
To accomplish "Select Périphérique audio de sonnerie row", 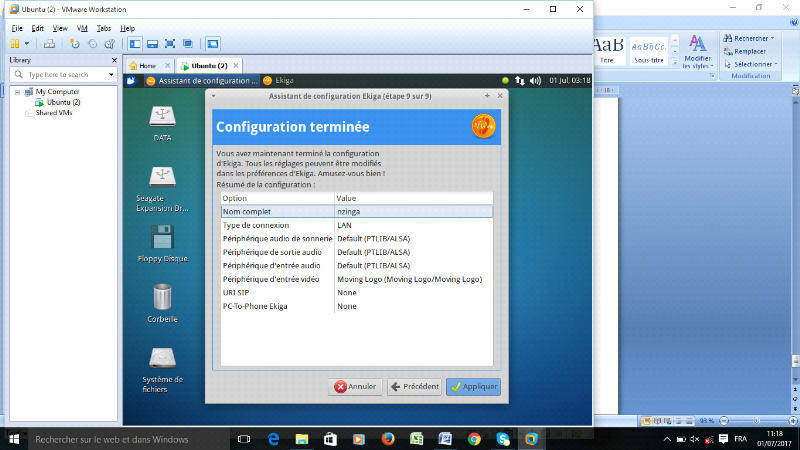I will [357, 239].
